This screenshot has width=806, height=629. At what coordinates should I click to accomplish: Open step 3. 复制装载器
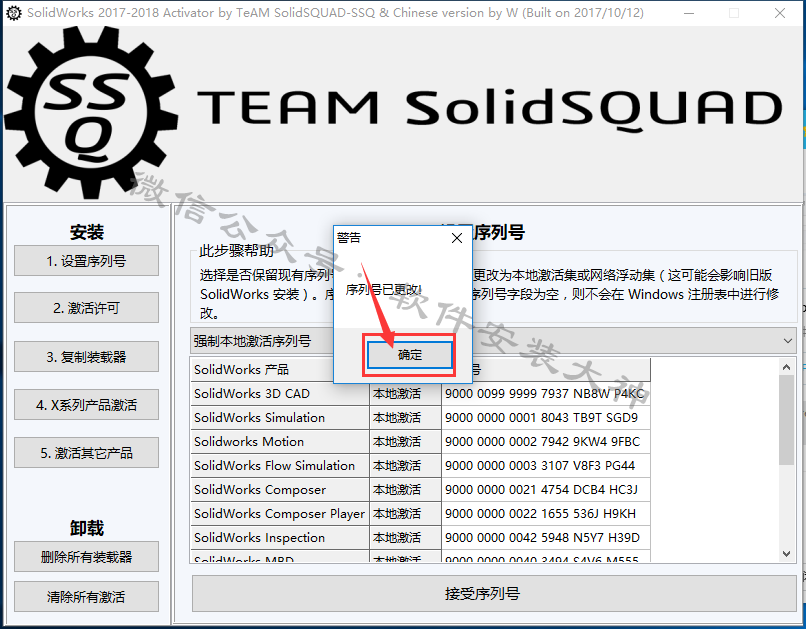pos(86,357)
